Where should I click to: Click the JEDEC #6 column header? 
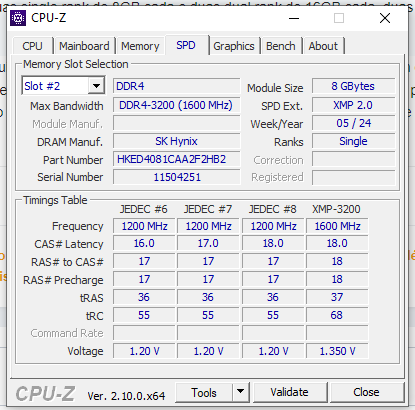tap(144, 209)
